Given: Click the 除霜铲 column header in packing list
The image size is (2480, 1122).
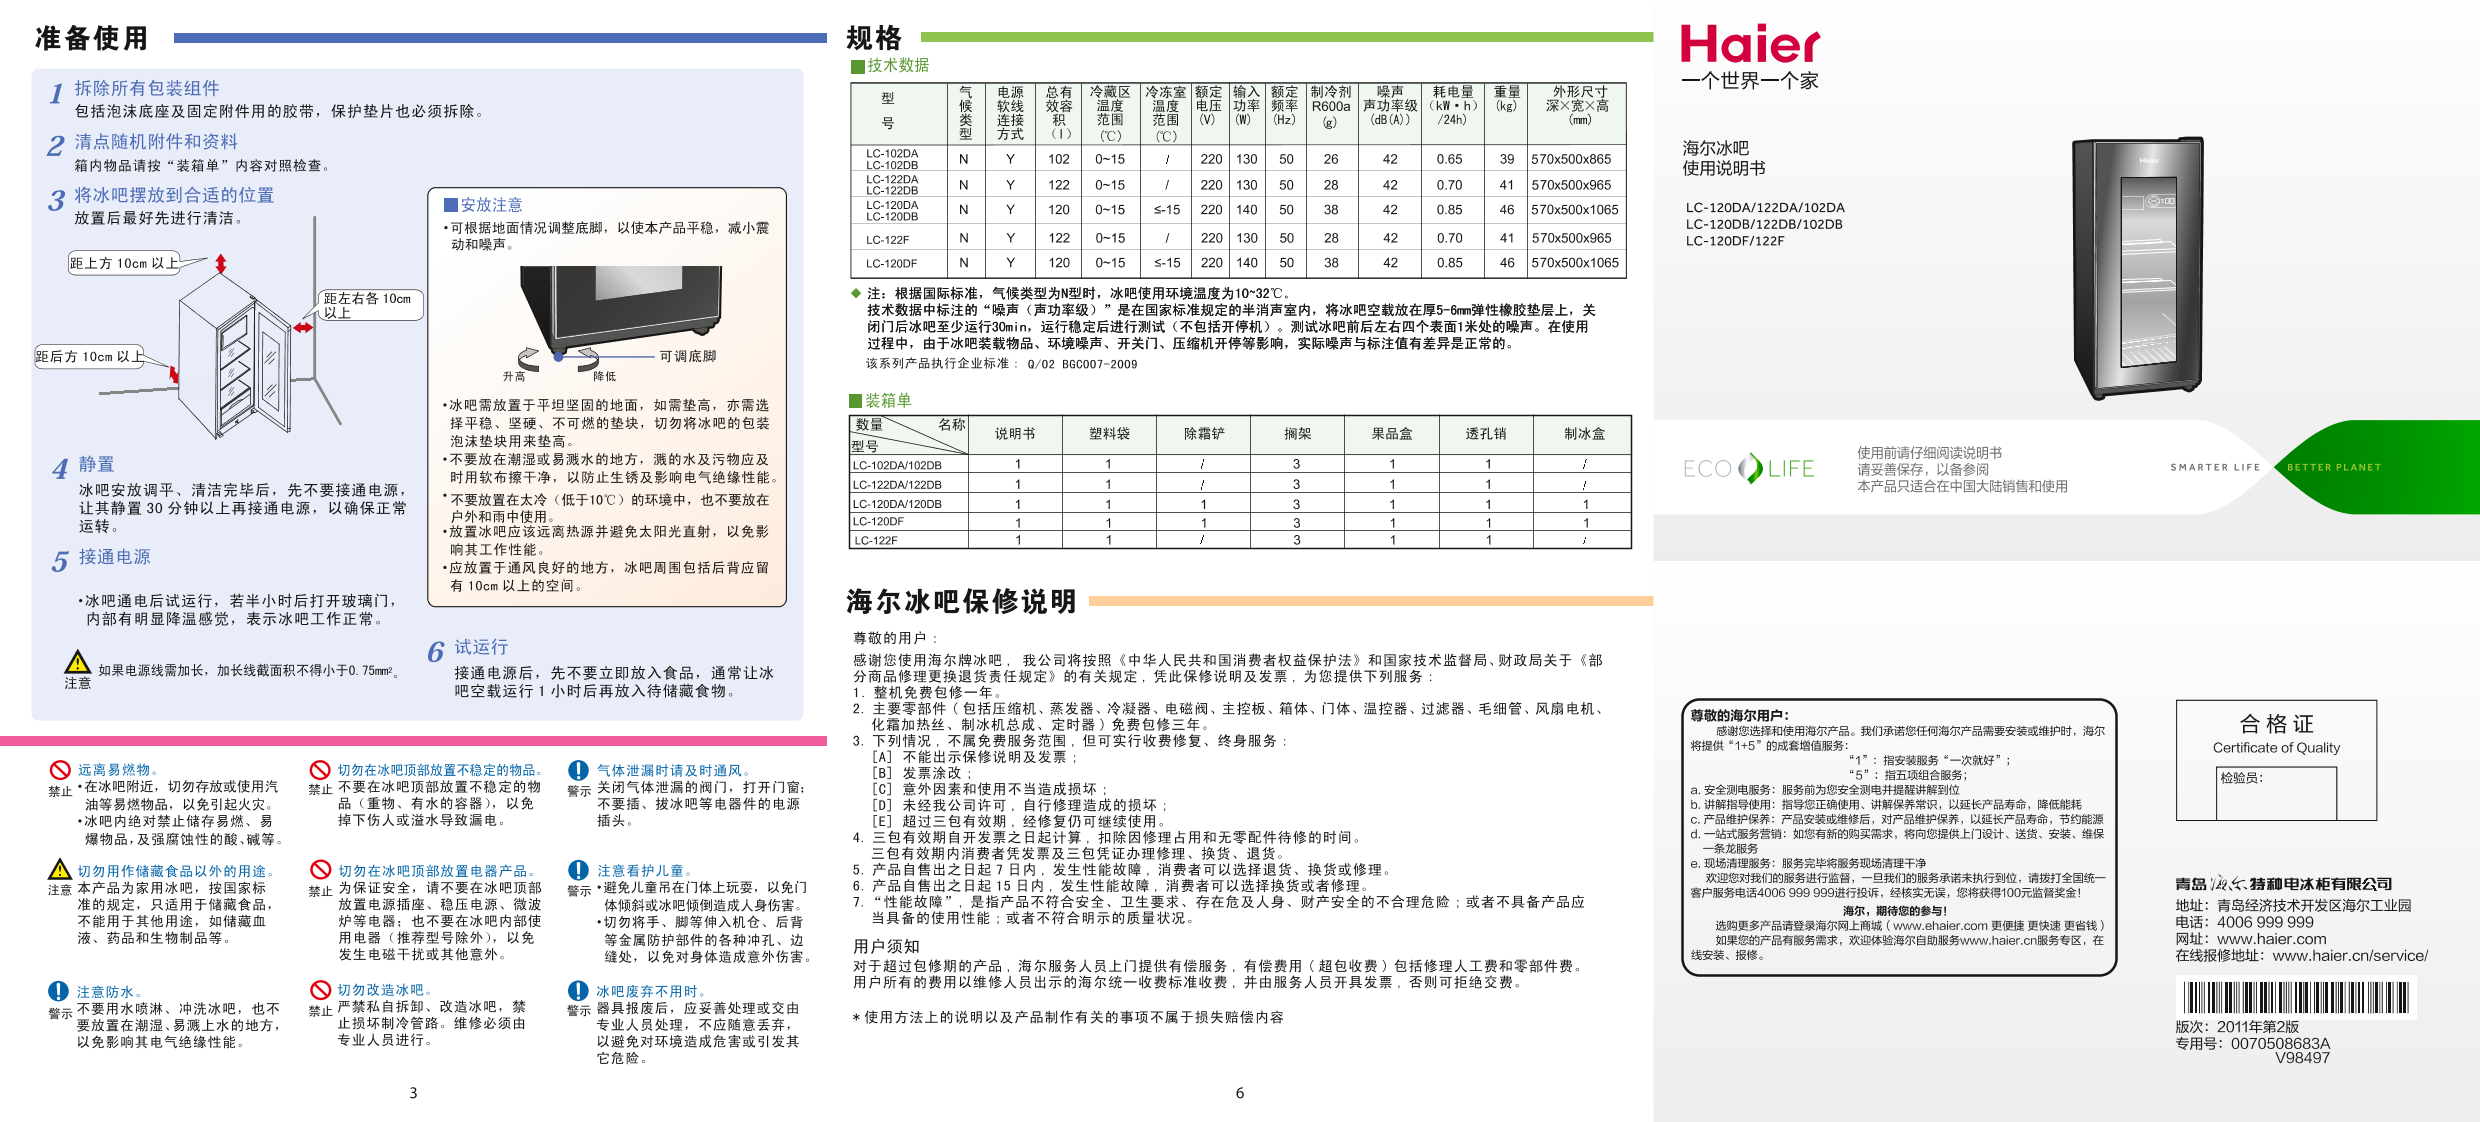Looking at the screenshot, I should pyautogui.click(x=1204, y=434).
